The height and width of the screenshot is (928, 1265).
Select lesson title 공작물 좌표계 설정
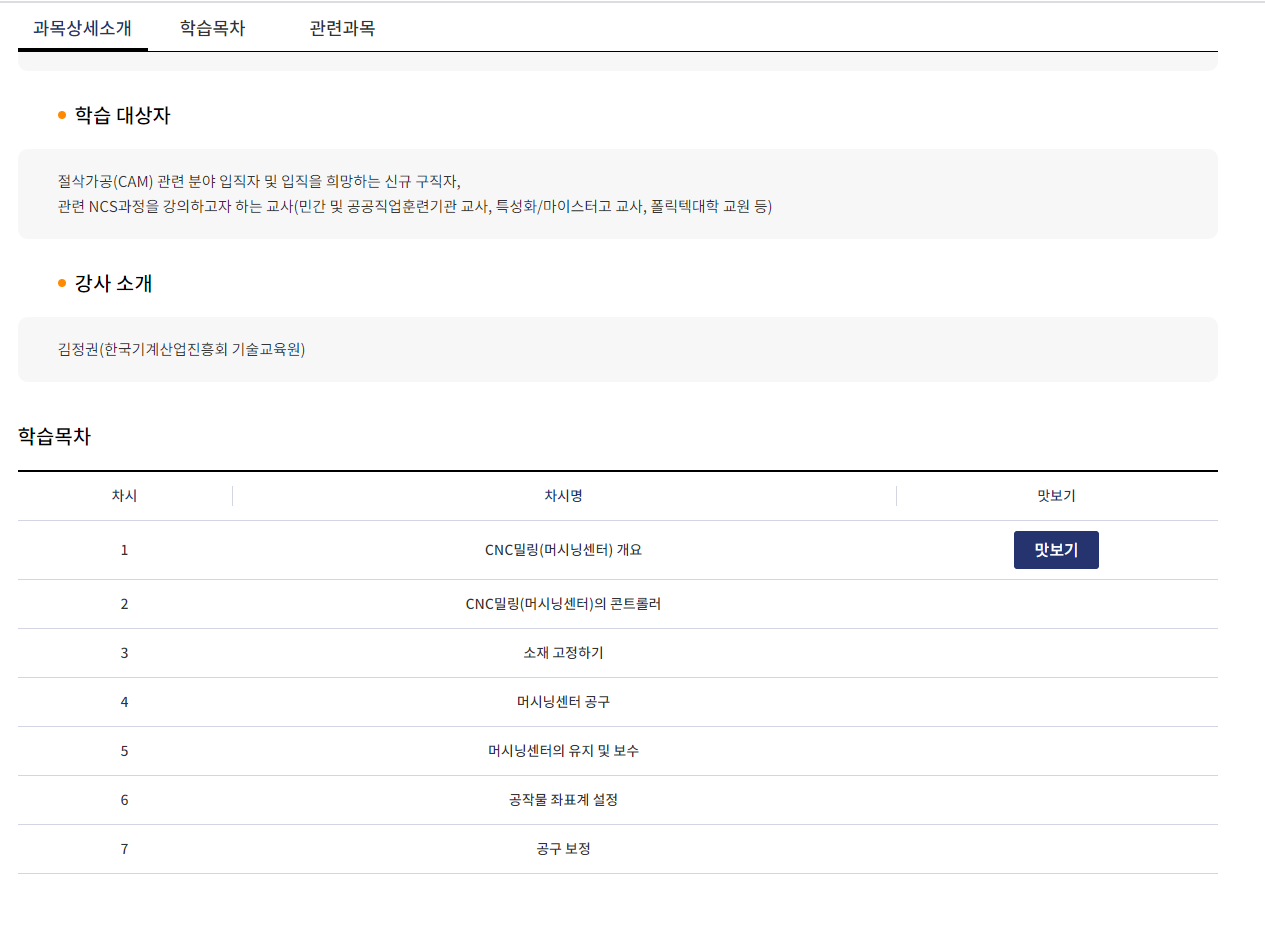(x=563, y=800)
